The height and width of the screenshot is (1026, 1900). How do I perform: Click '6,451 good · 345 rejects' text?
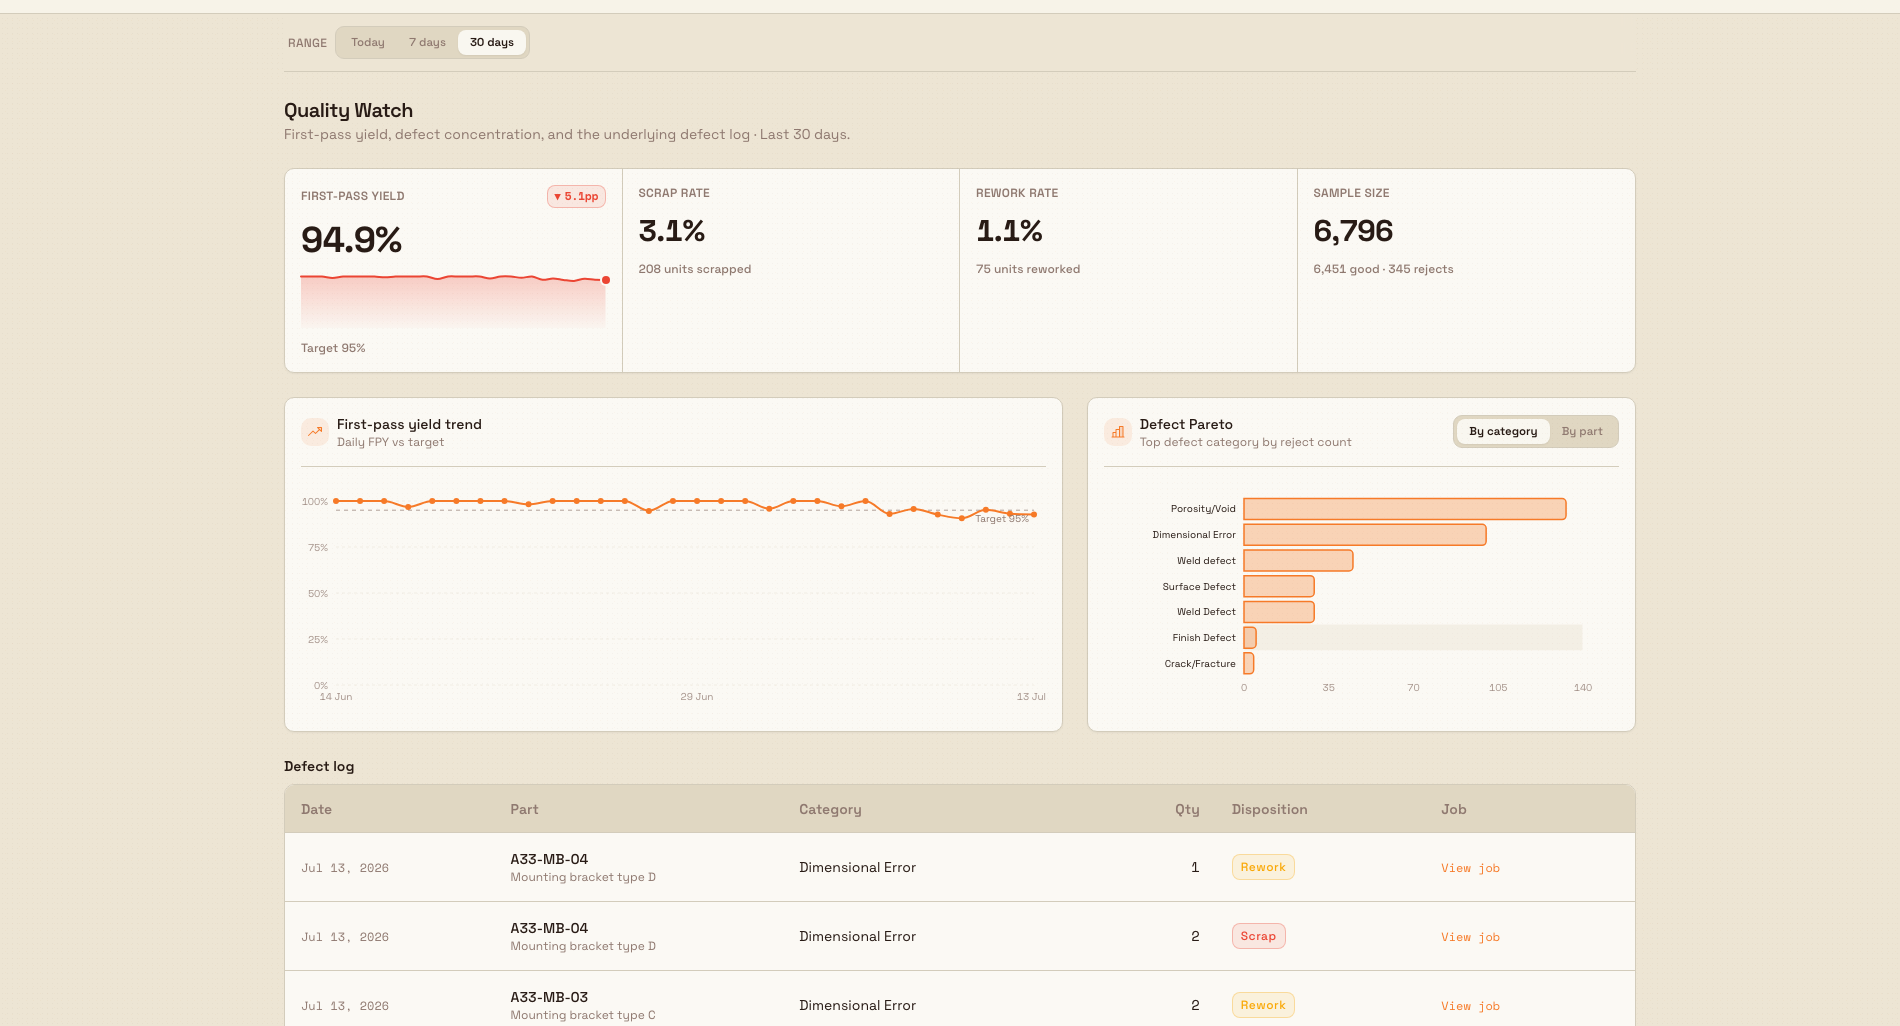(x=1383, y=269)
